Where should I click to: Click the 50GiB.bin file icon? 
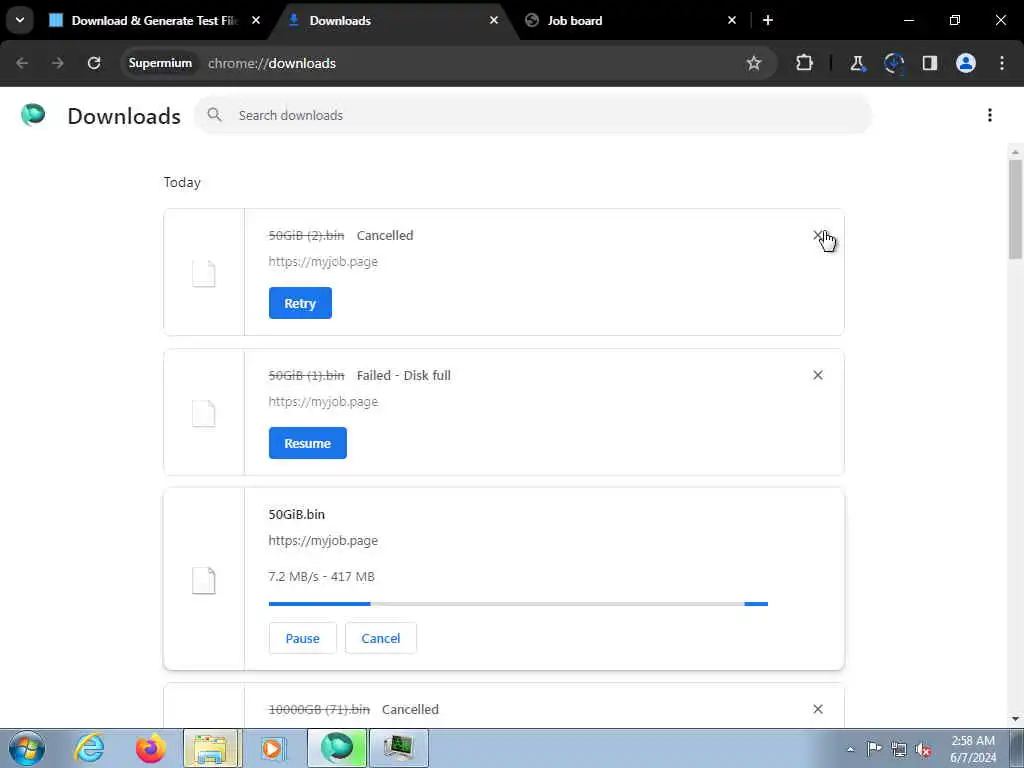point(204,581)
